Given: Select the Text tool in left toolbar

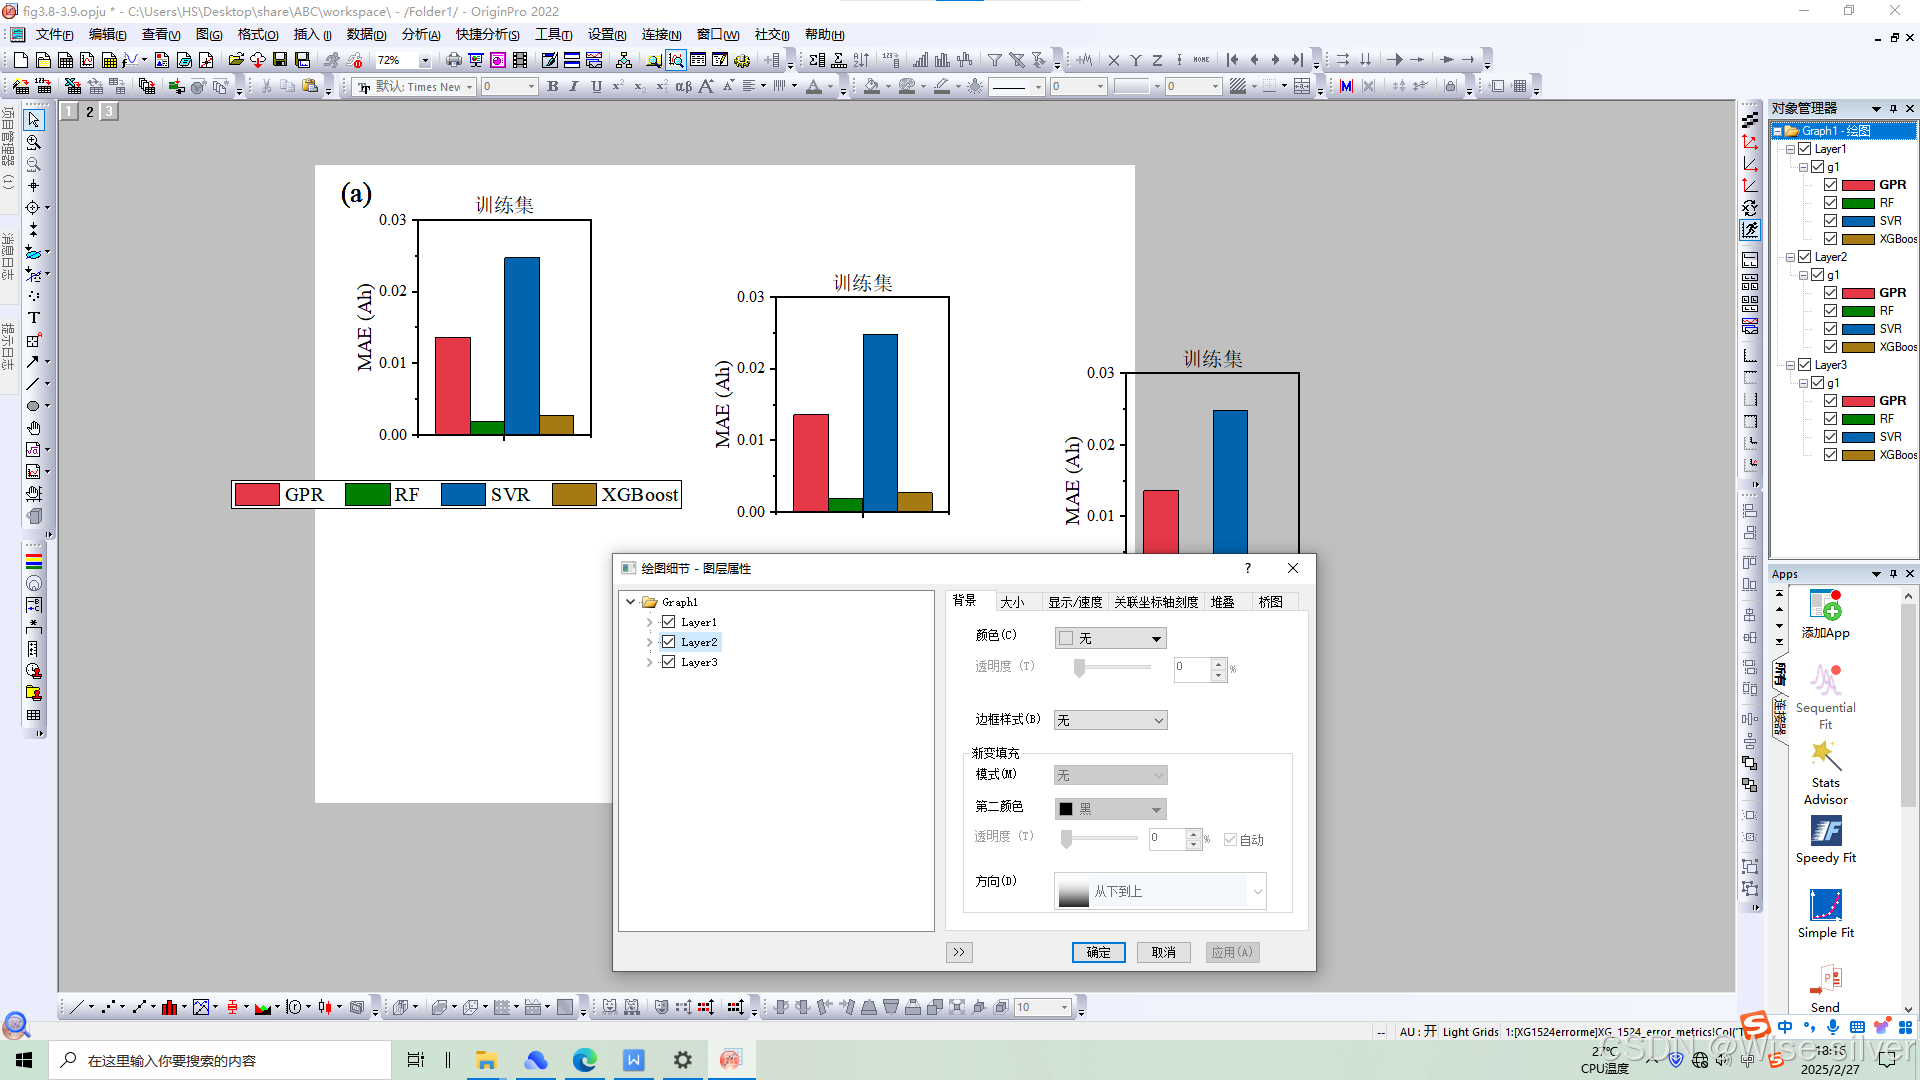Looking at the screenshot, I should click(33, 317).
